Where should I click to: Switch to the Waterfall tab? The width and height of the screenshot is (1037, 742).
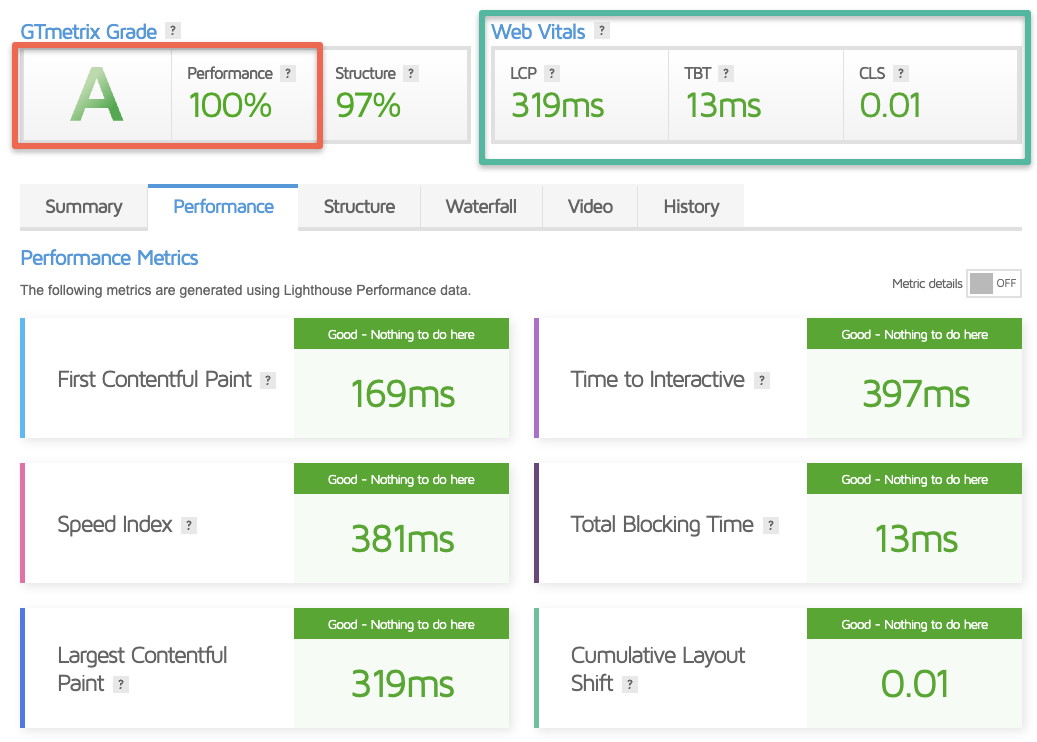pyautogui.click(x=481, y=206)
